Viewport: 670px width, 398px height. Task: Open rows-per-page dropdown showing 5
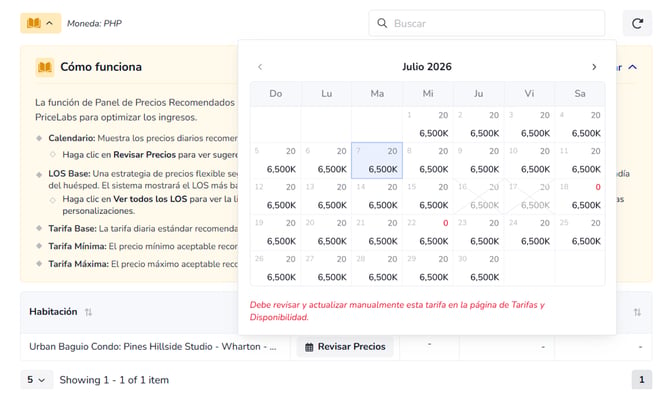[36, 380]
